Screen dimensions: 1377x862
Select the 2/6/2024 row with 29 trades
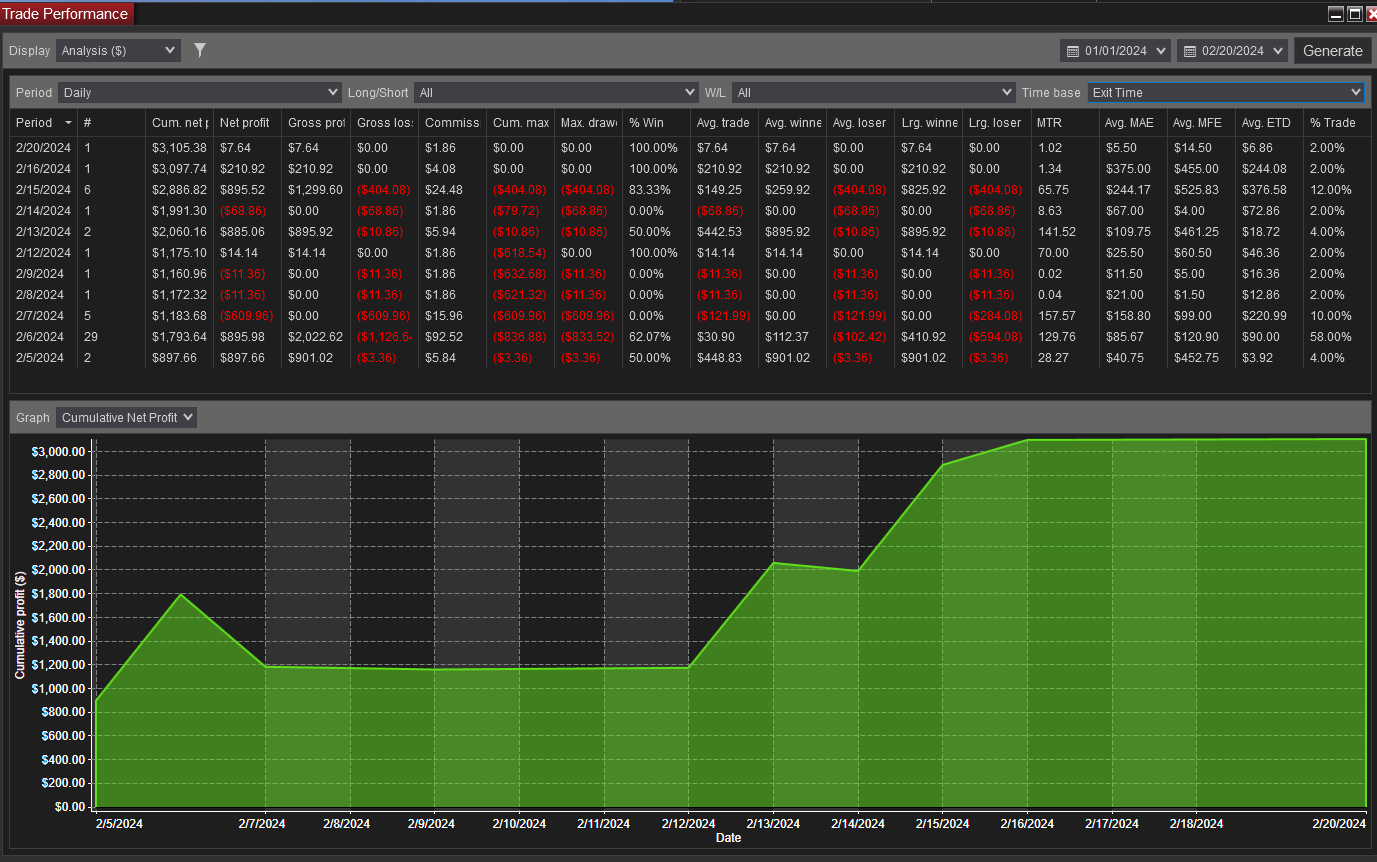click(x=690, y=337)
